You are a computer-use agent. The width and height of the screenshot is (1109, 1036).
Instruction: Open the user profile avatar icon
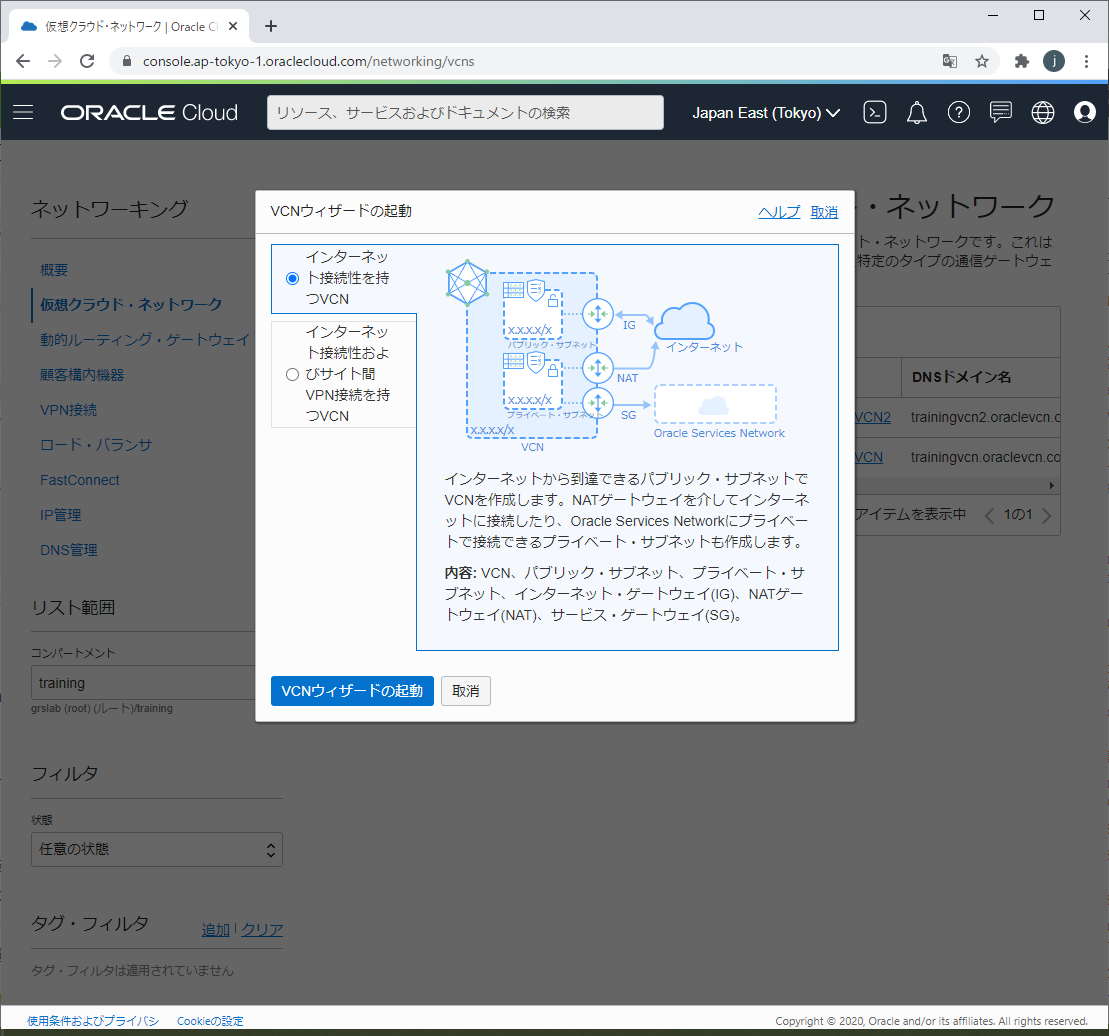click(x=1084, y=112)
